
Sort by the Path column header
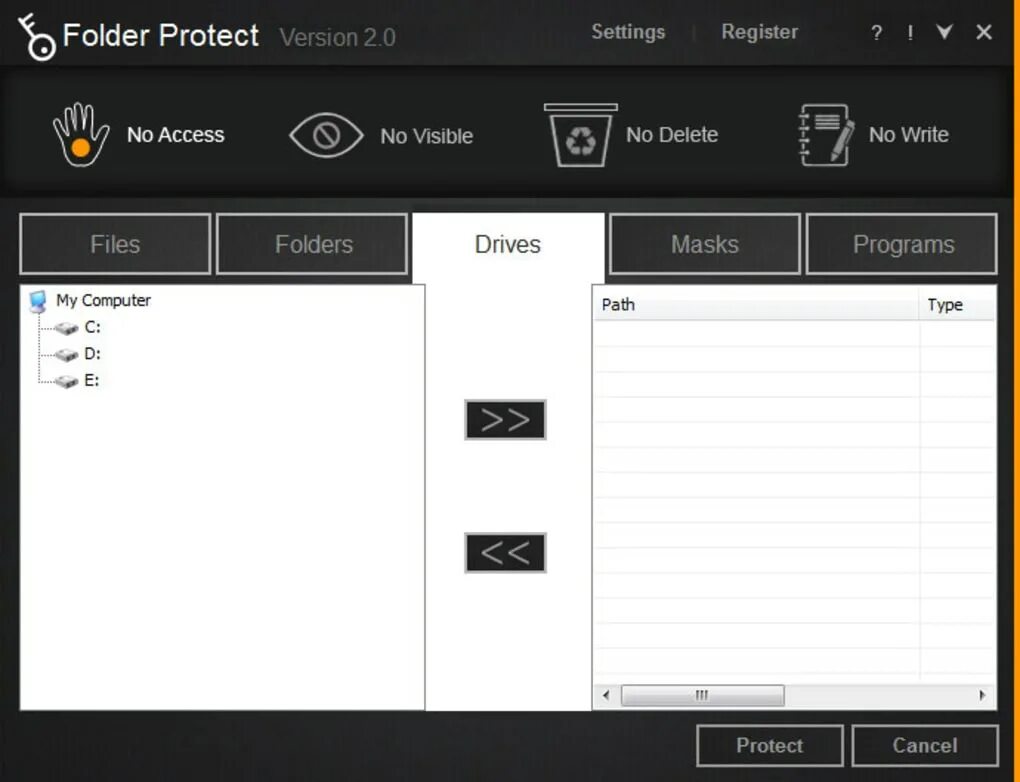pos(757,304)
